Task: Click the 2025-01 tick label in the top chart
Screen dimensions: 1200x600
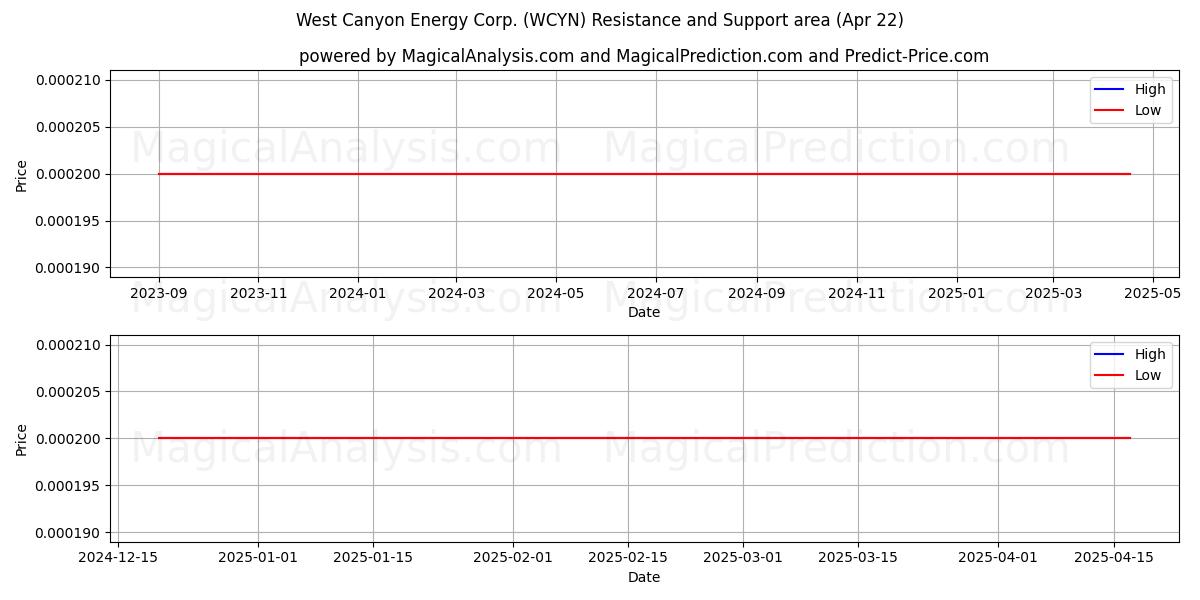Action: 957,294
